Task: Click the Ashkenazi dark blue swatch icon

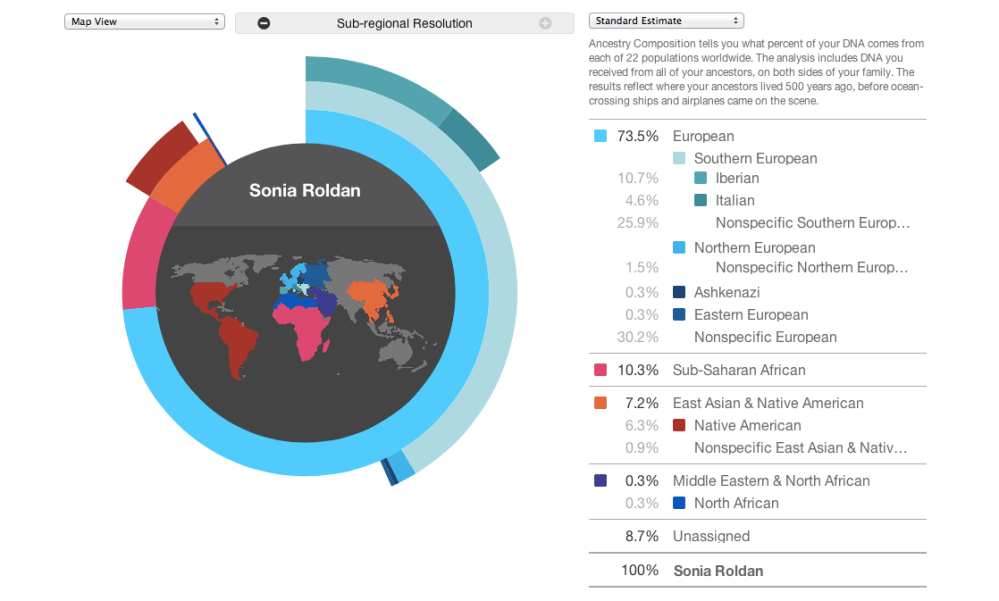Action: click(x=679, y=292)
